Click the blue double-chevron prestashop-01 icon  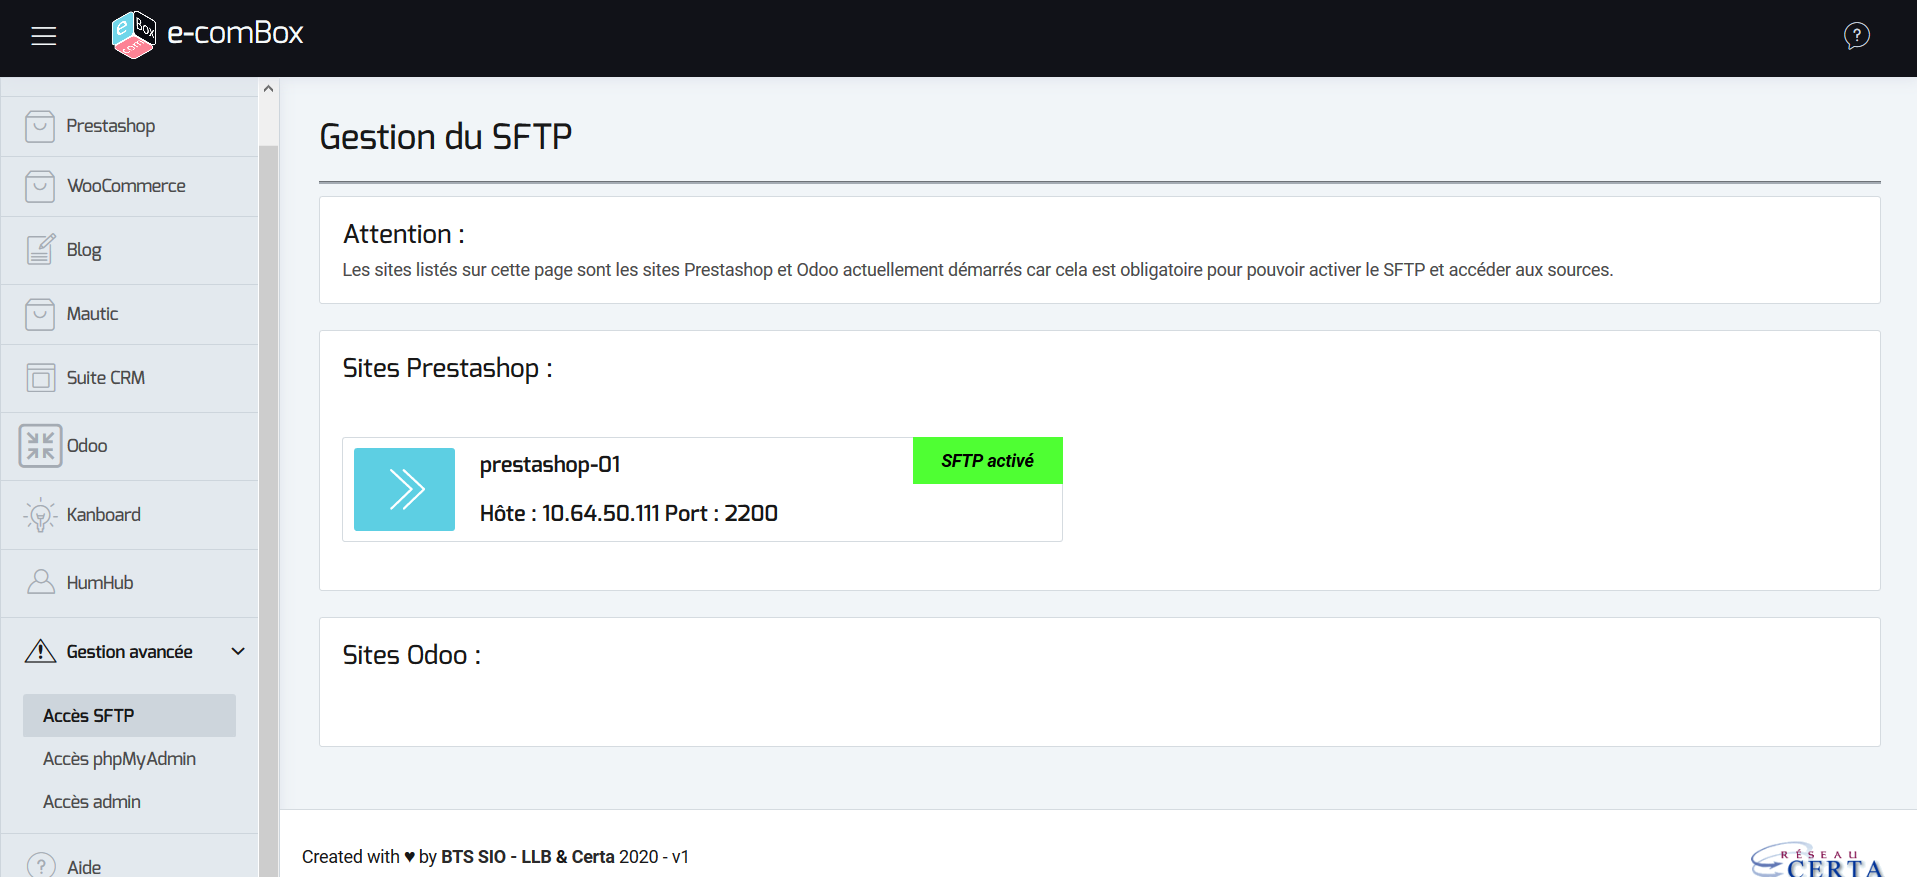click(x=404, y=489)
